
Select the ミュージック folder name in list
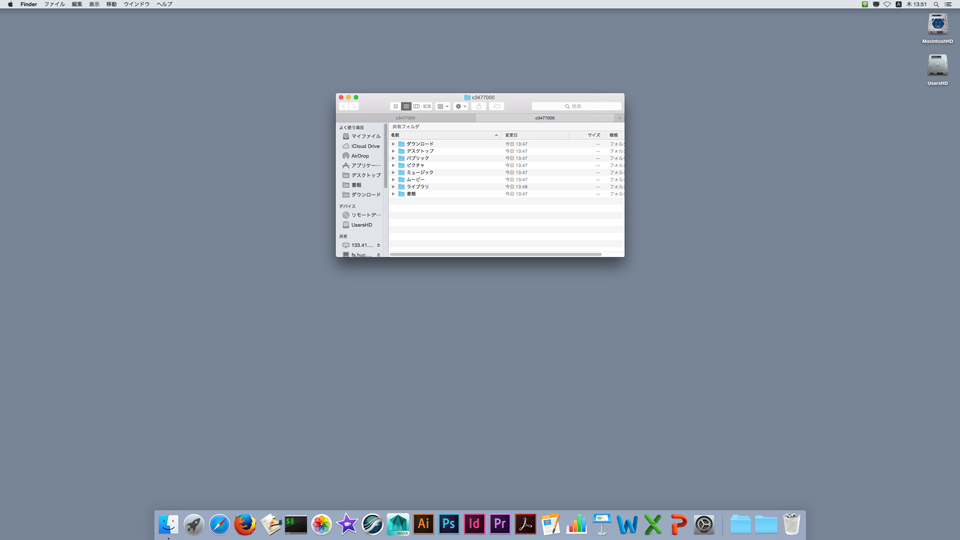(420, 173)
